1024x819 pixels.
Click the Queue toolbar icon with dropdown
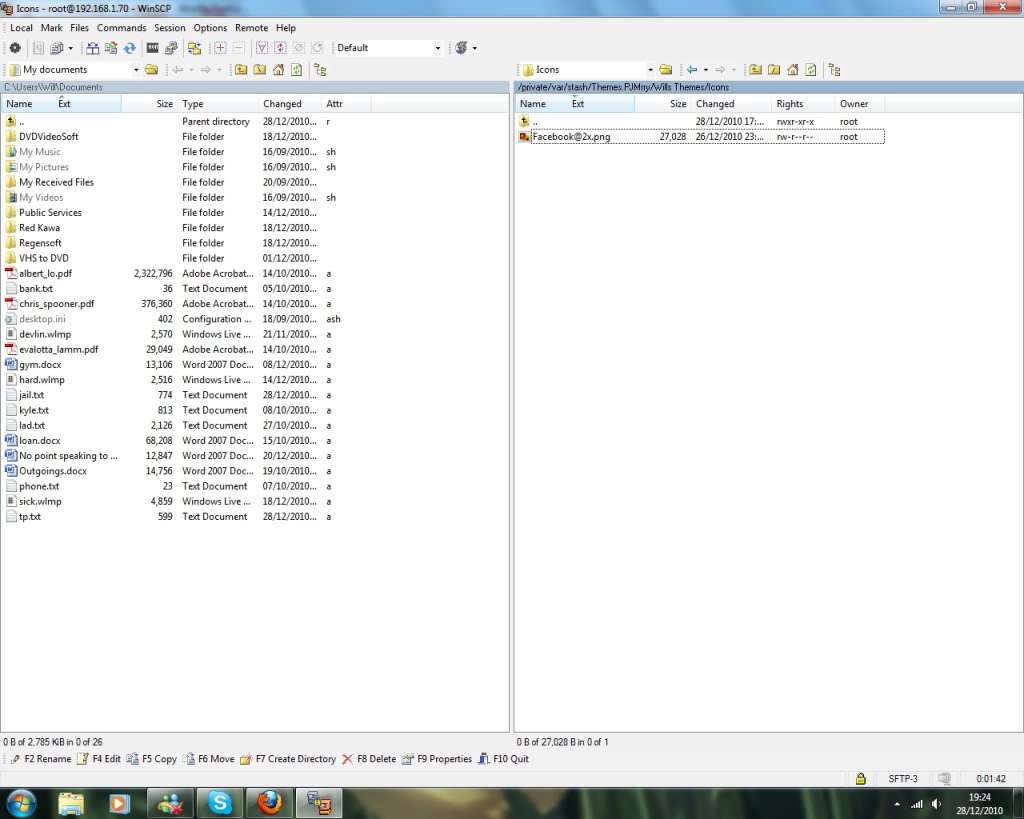tap(57, 48)
